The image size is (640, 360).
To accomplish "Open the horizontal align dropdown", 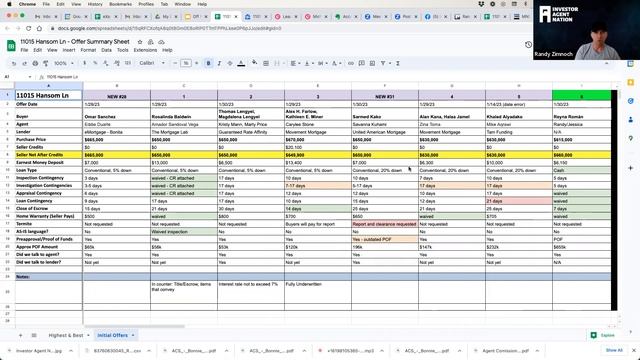I will click(294, 63).
